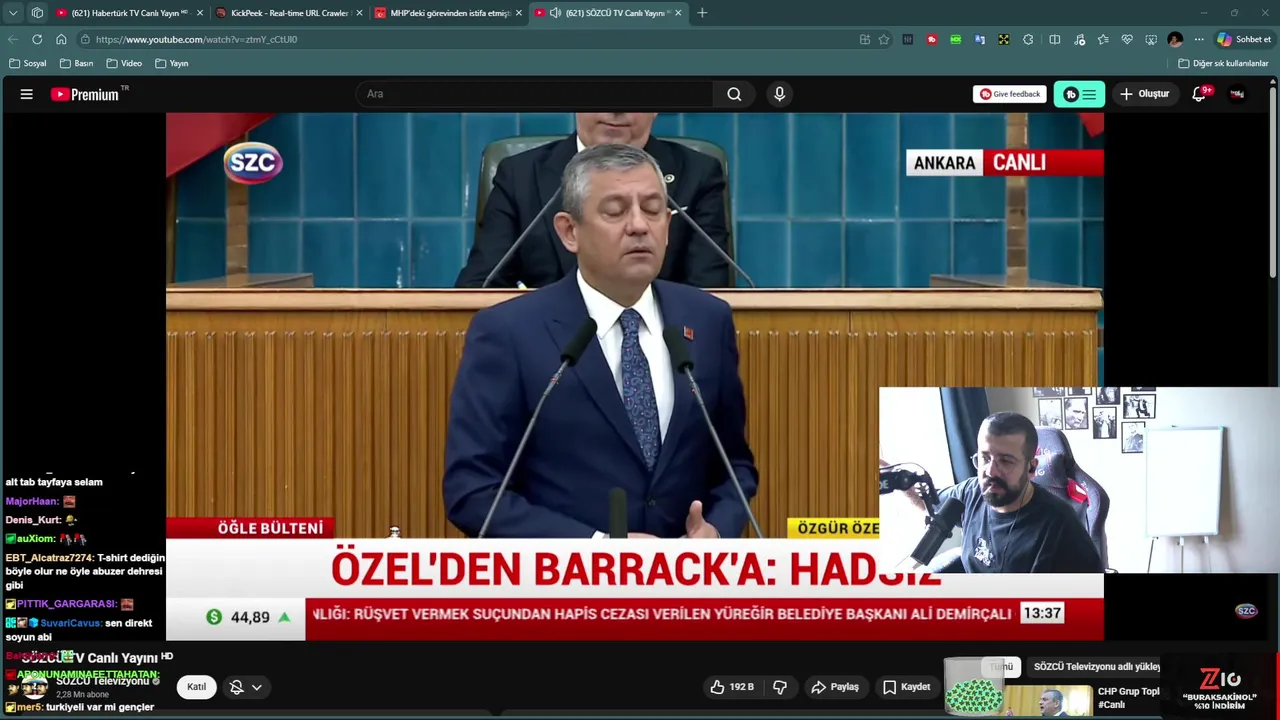The image size is (1280, 720).
Task: Open Sohbet et Copilot chat button
Action: point(1243,39)
